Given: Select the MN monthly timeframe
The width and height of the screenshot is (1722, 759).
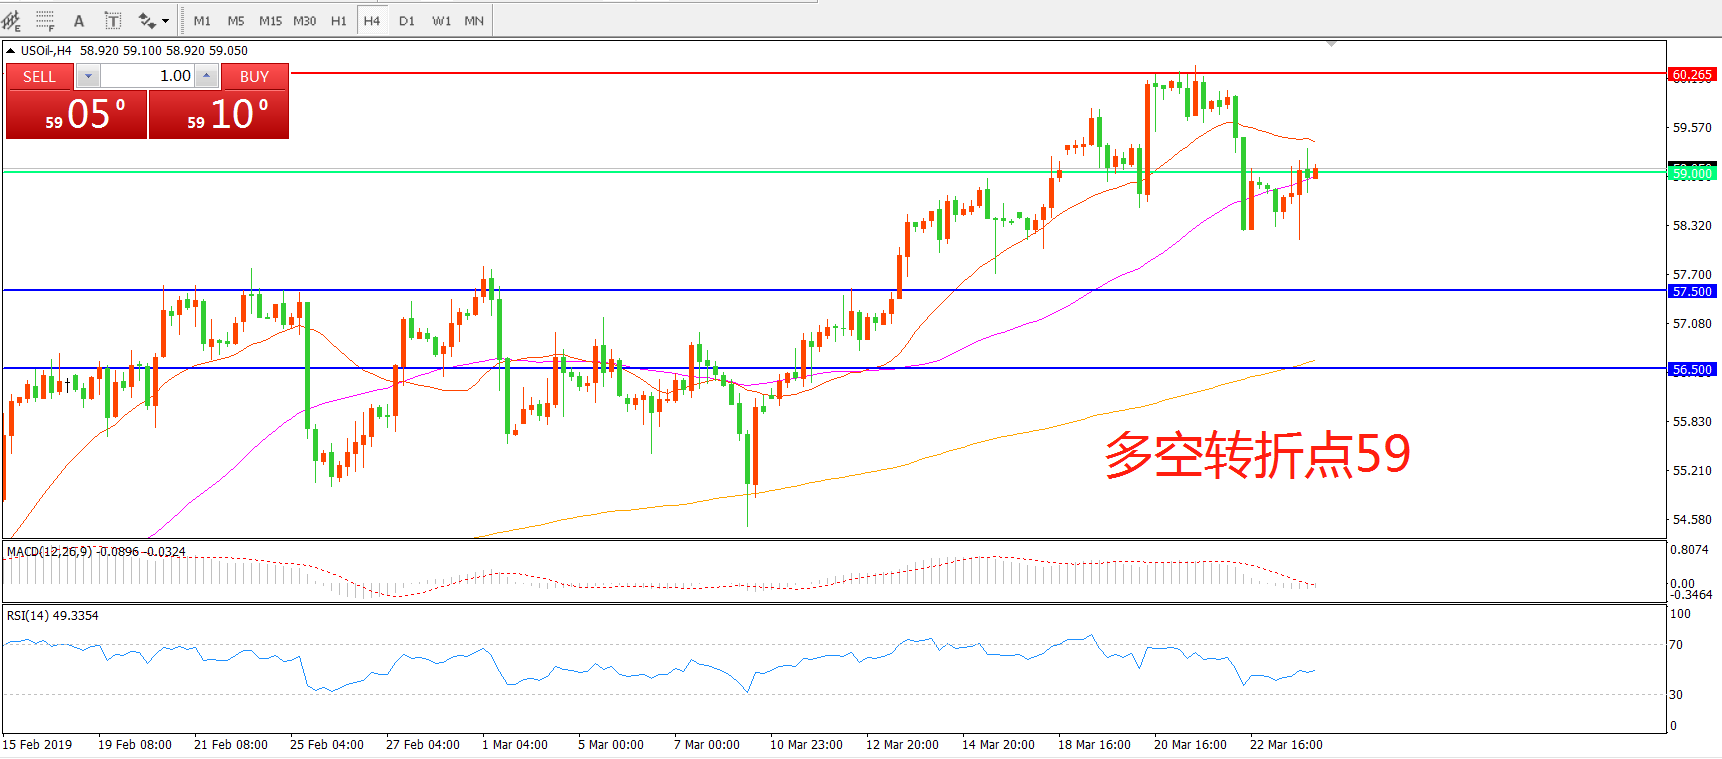Looking at the screenshot, I should (474, 20).
